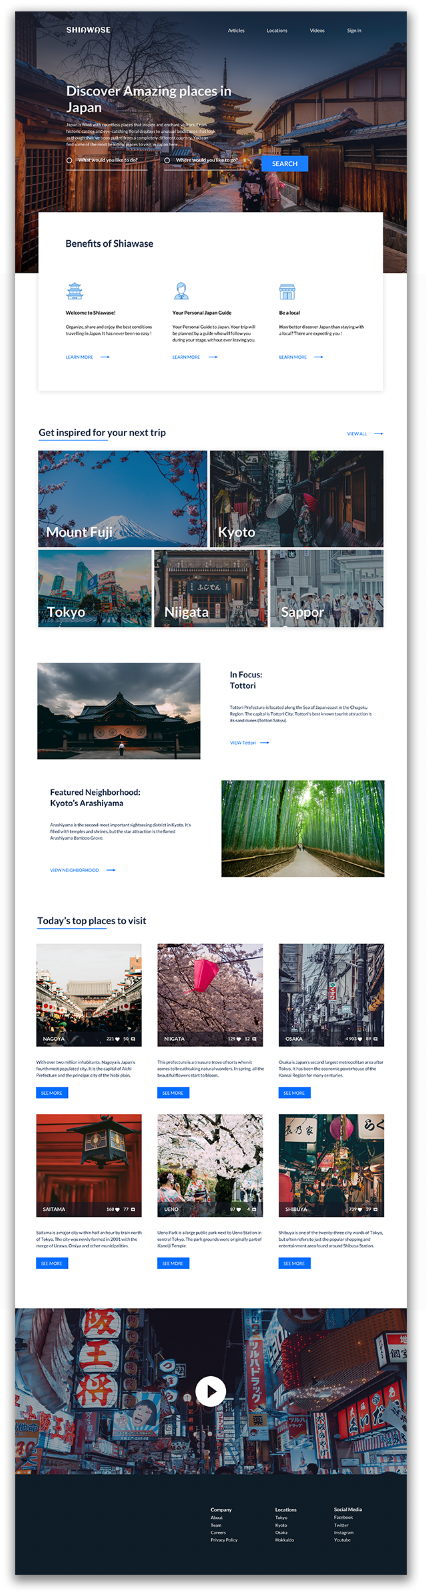Viewport: 426px width, 1594px height.
Task: Select 'What would you like to do?' field
Action: 108,160
